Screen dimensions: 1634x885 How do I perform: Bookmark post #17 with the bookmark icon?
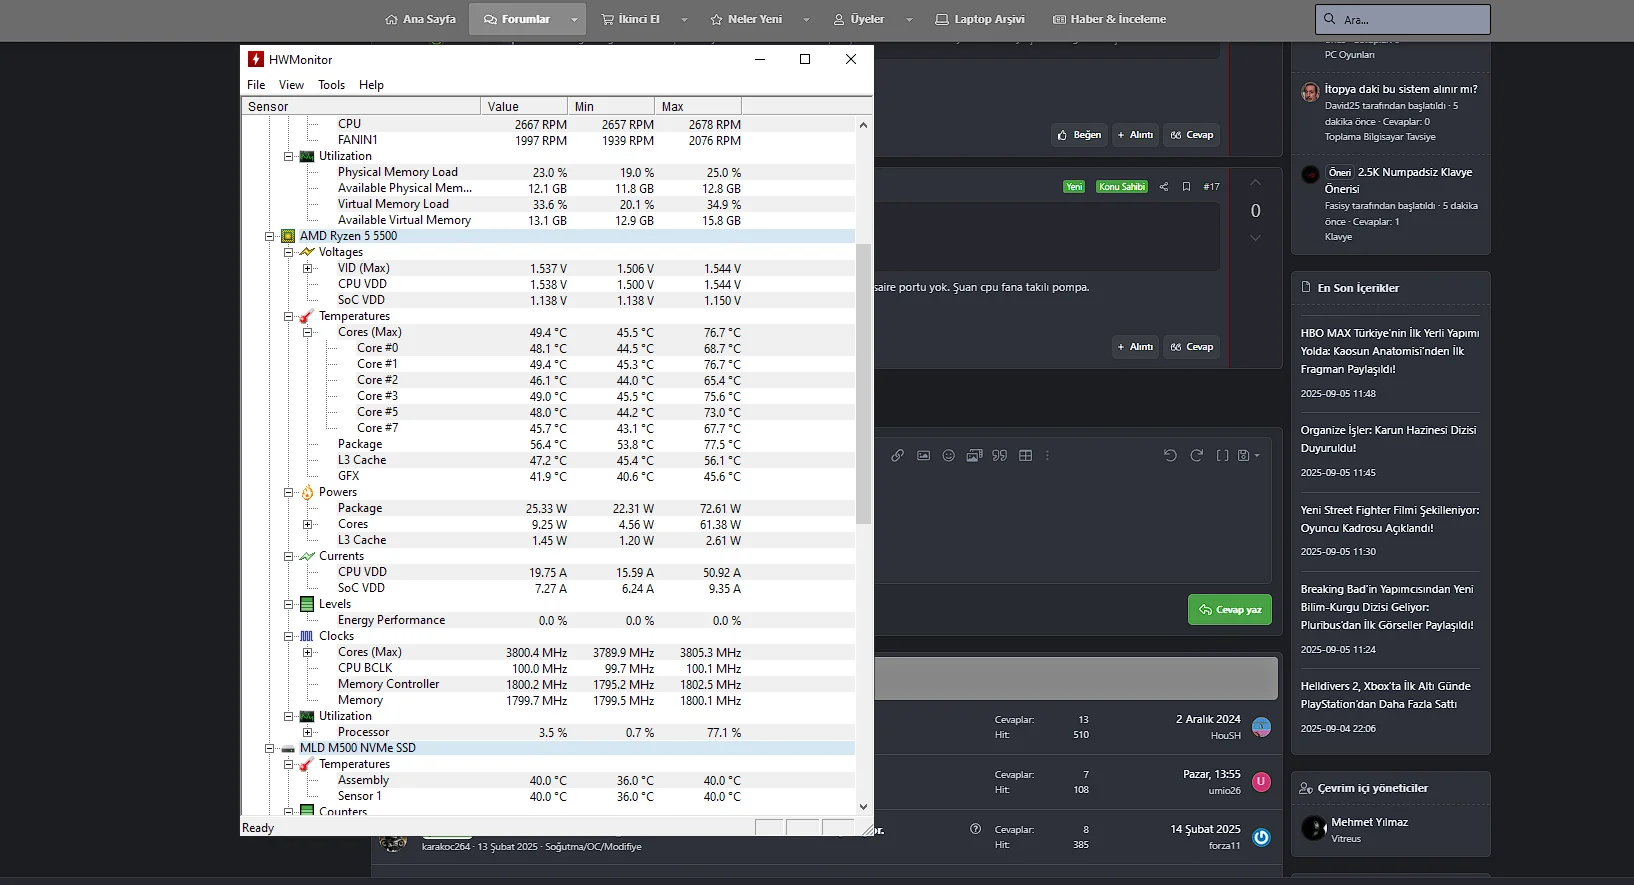point(1186,187)
